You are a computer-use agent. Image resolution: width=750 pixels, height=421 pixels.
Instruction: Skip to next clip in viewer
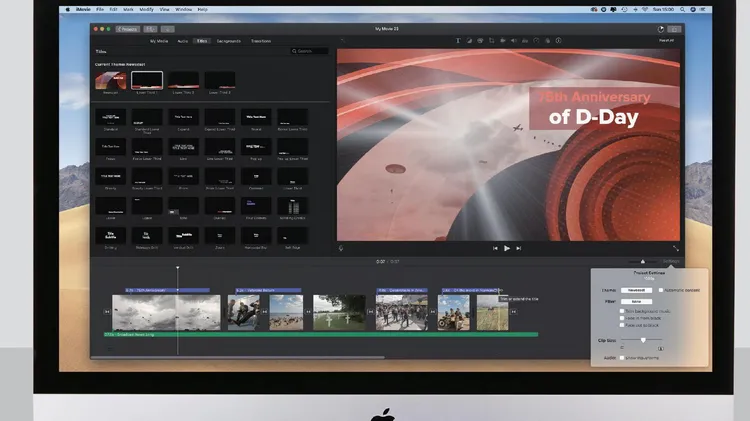(x=518, y=248)
